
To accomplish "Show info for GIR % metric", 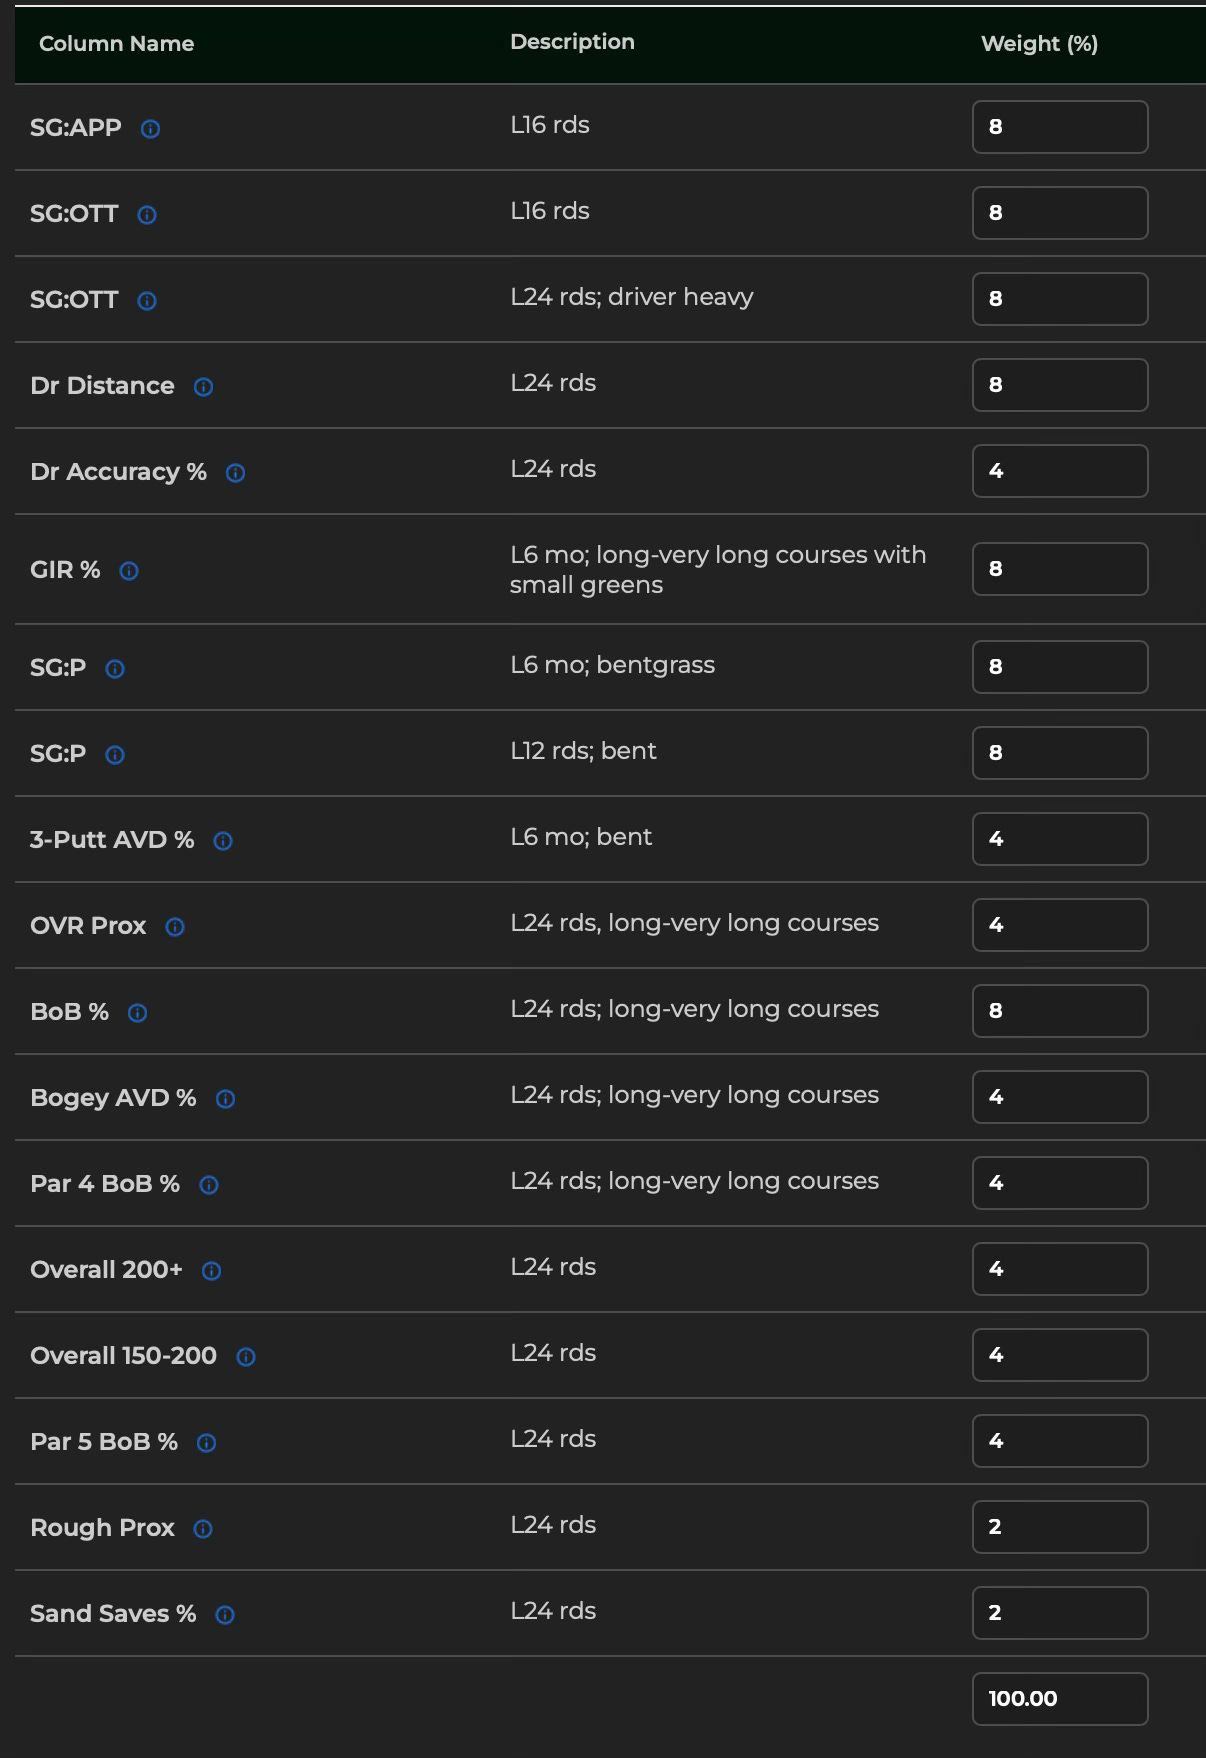I will [x=129, y=571].
